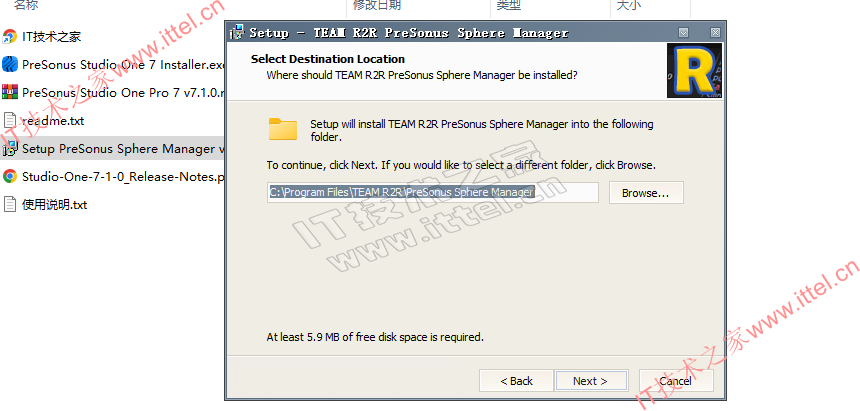Click the Next > button
Screen dimensions: 860x411
(x=591, y=381)
